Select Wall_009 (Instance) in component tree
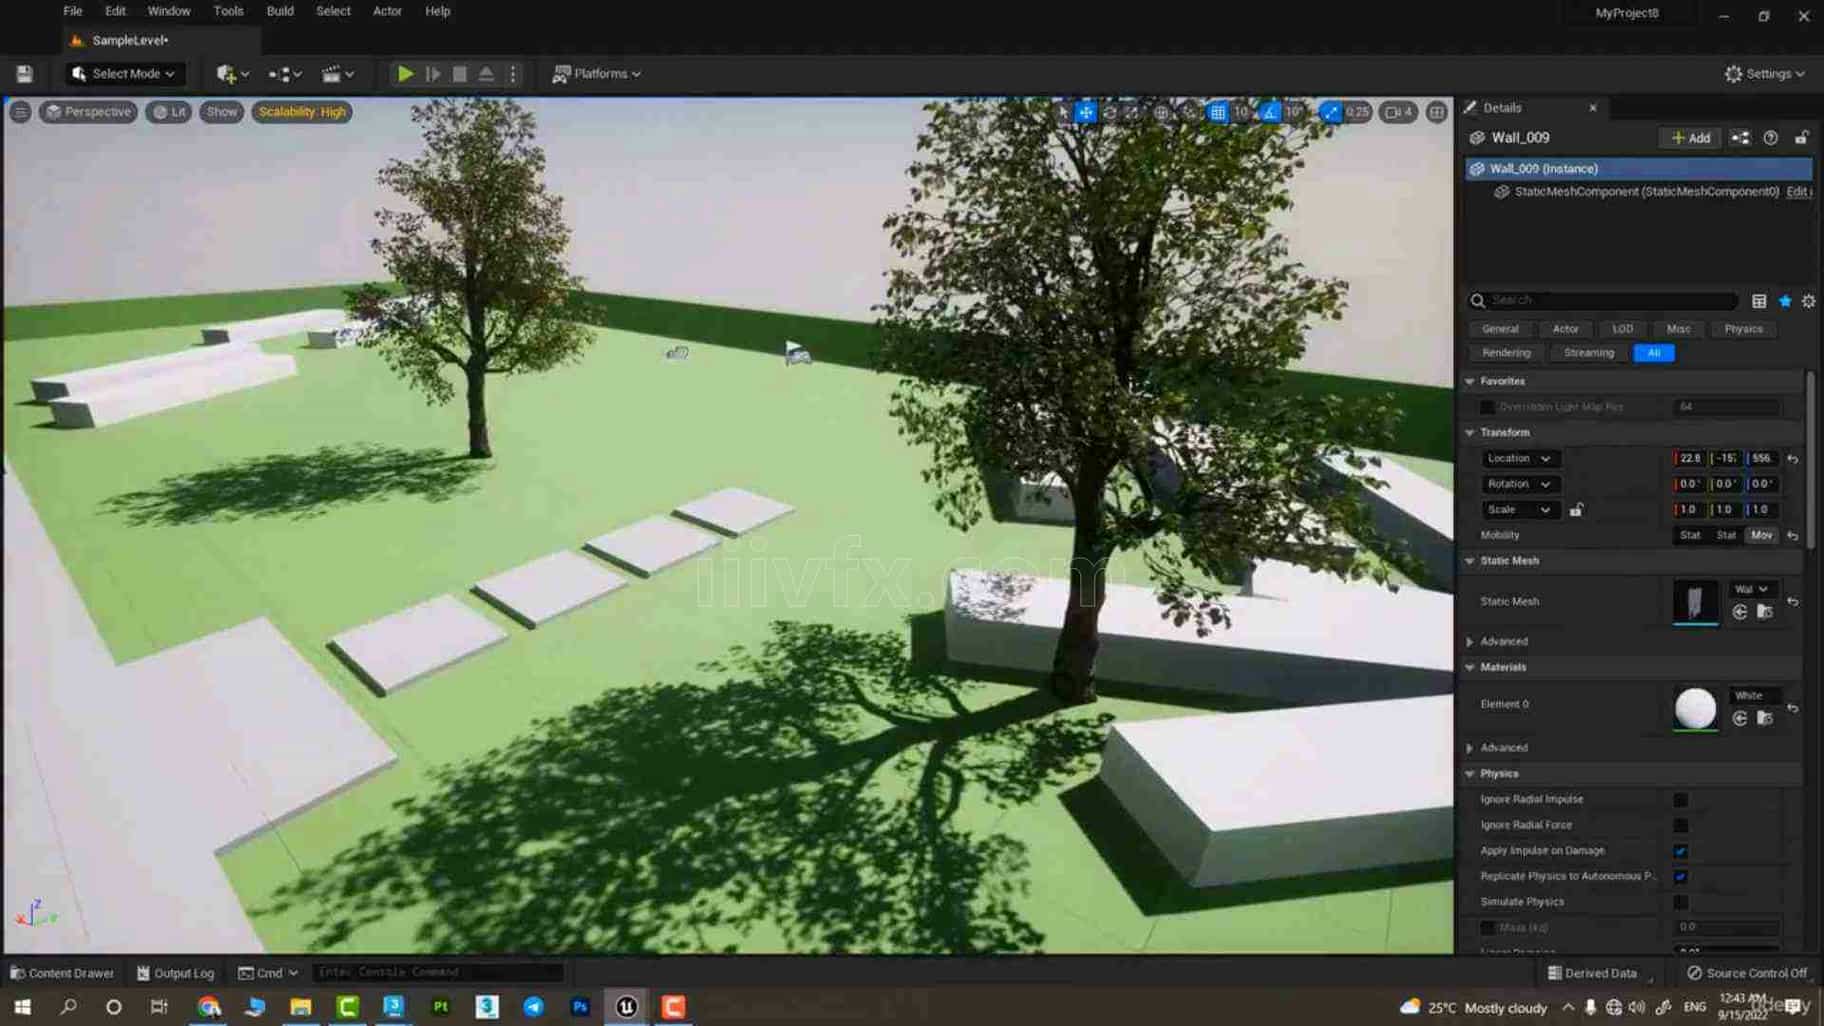The width and height of the screenshot is (1824, 1026). tap(1638, 169)
